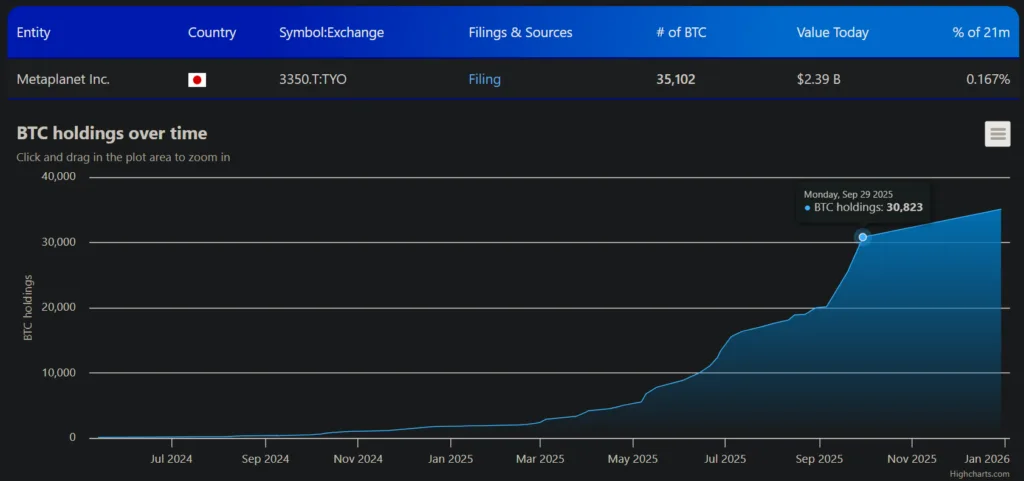1024x481 pixels.
Task: Click the Sep 2025 x-axis label
Action: [x=819, y=459]
